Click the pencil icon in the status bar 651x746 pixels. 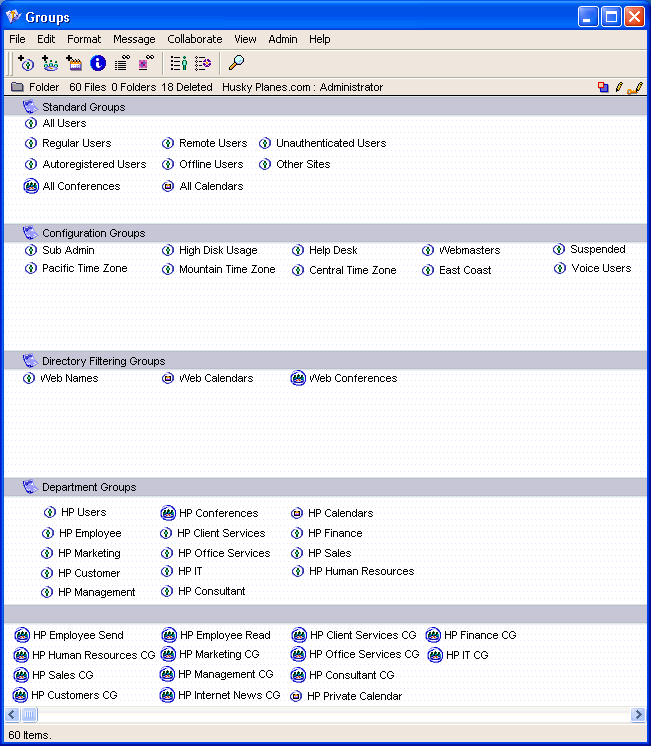(619, 87)
